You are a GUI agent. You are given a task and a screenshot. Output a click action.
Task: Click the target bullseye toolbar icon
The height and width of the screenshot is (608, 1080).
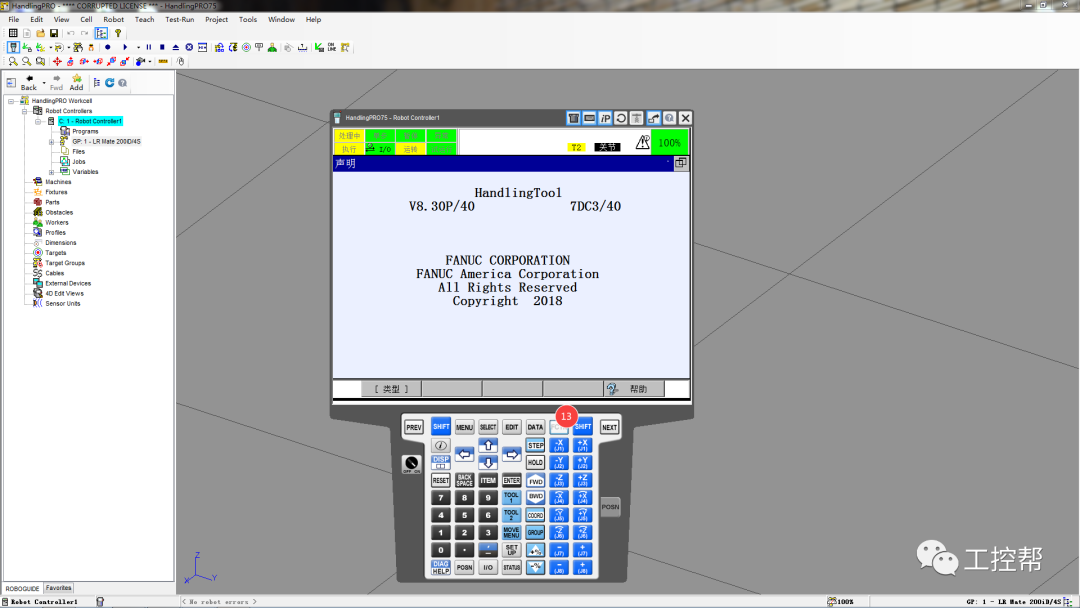click(246, 48)
